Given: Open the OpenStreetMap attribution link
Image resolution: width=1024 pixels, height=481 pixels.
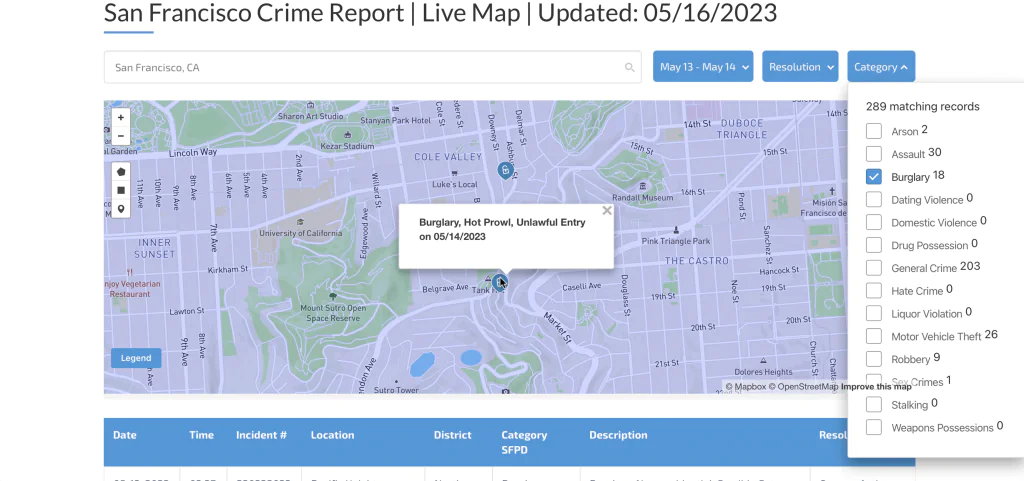Looking at the screenshot, I should pos(803,386).
